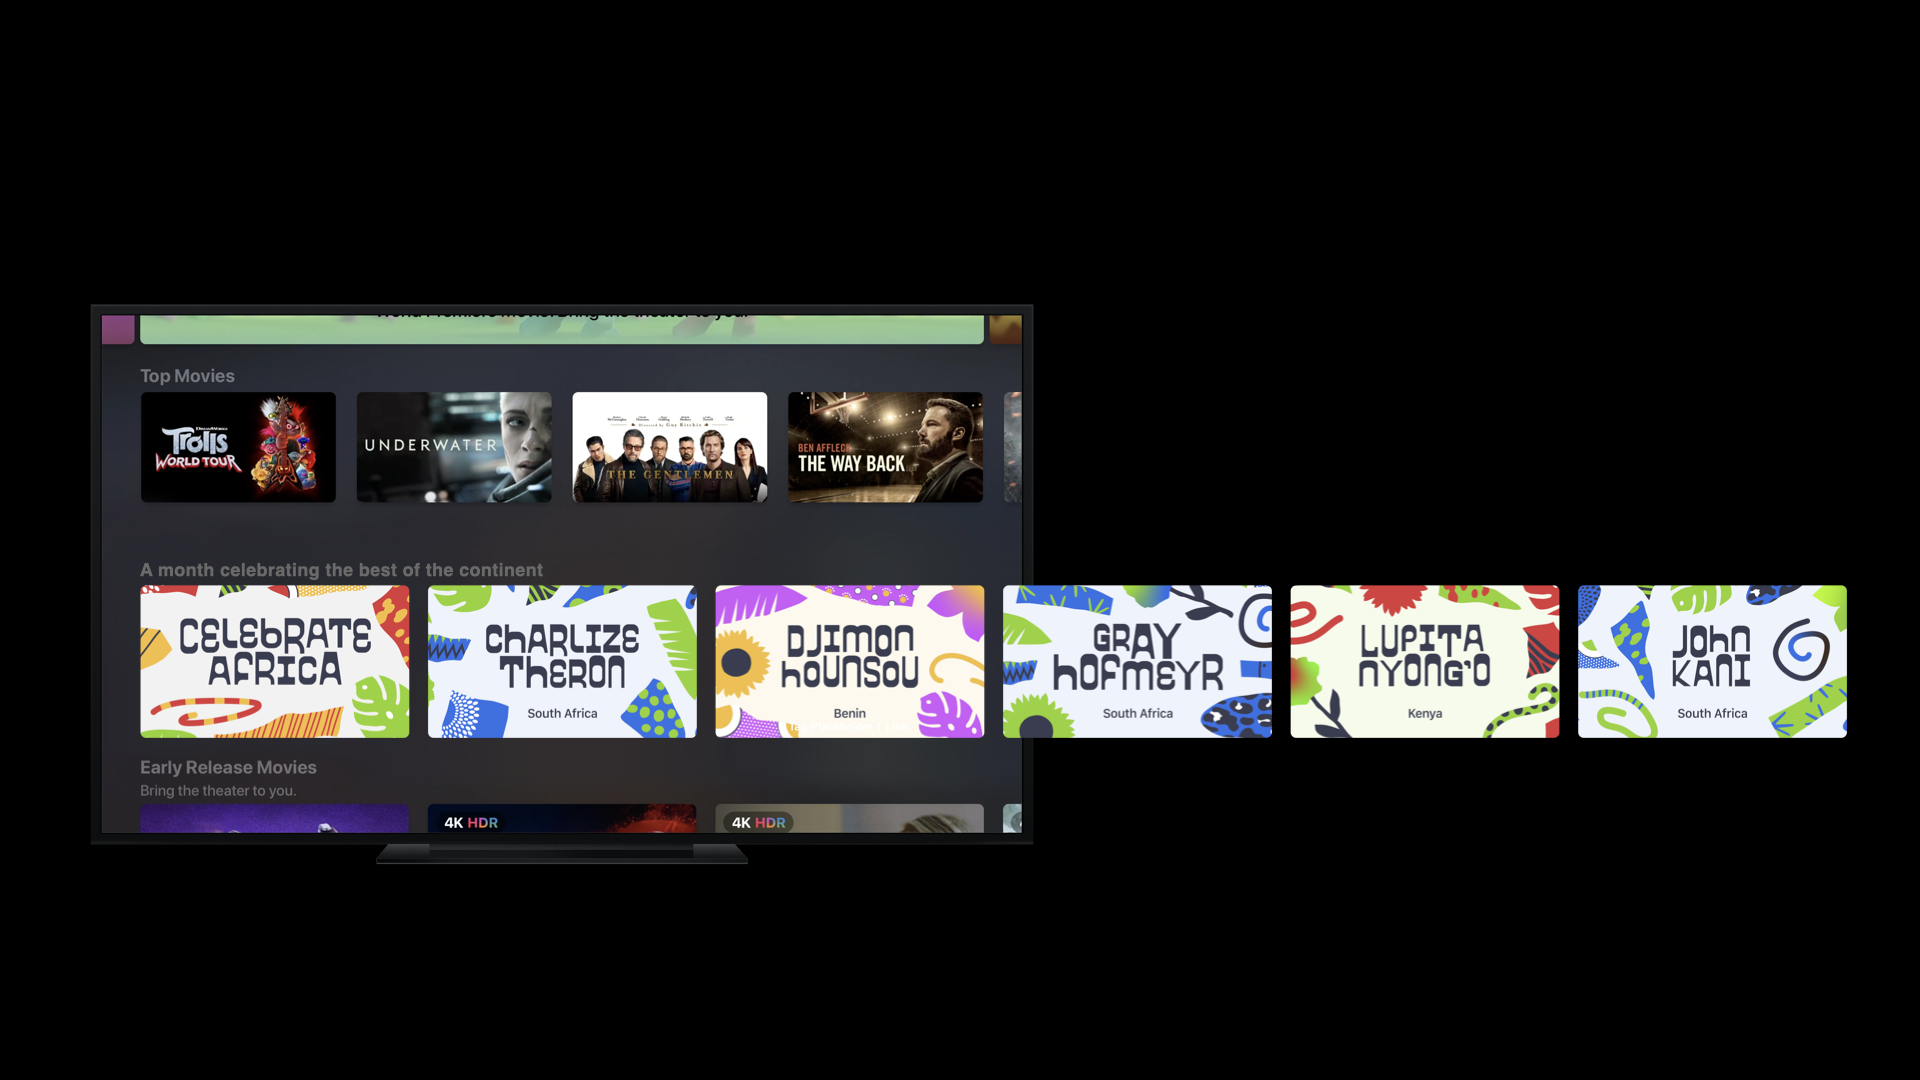1920x1080 pixels.
Task: Choose The Way Back movie thumbnail
Action: coord(885,447)
